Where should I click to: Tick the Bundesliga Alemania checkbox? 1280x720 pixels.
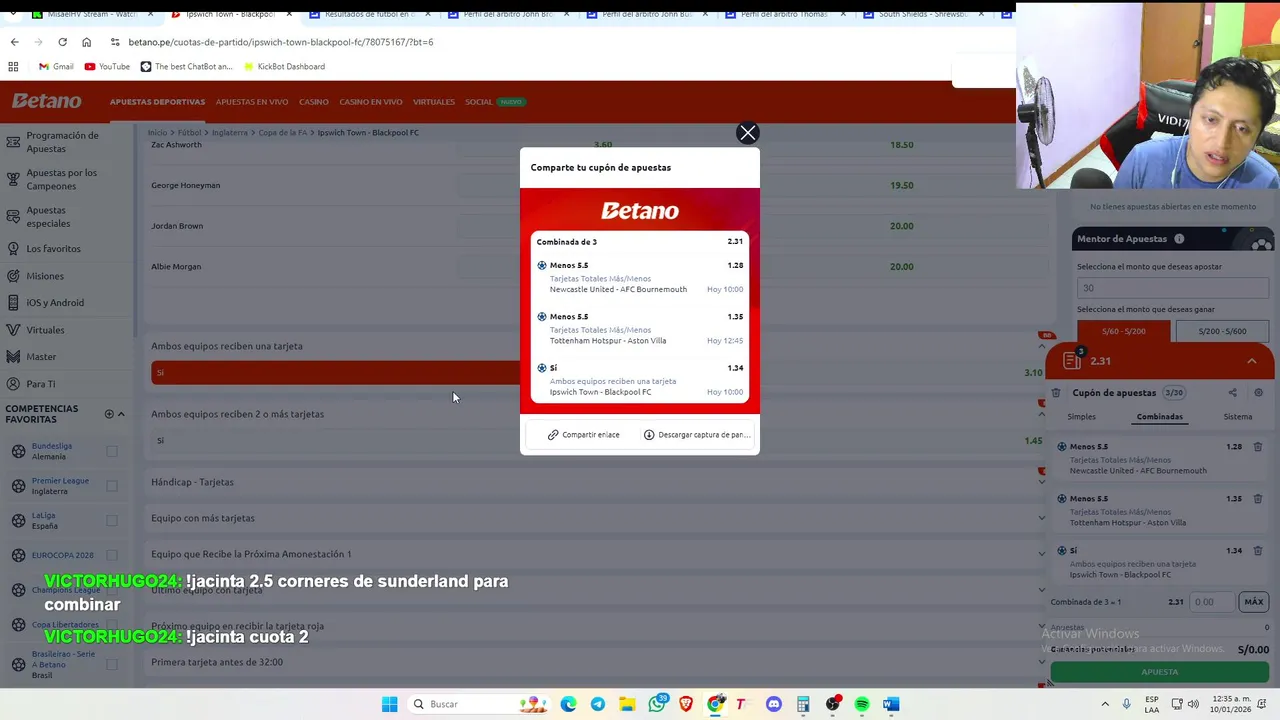(x=112, y=451)
